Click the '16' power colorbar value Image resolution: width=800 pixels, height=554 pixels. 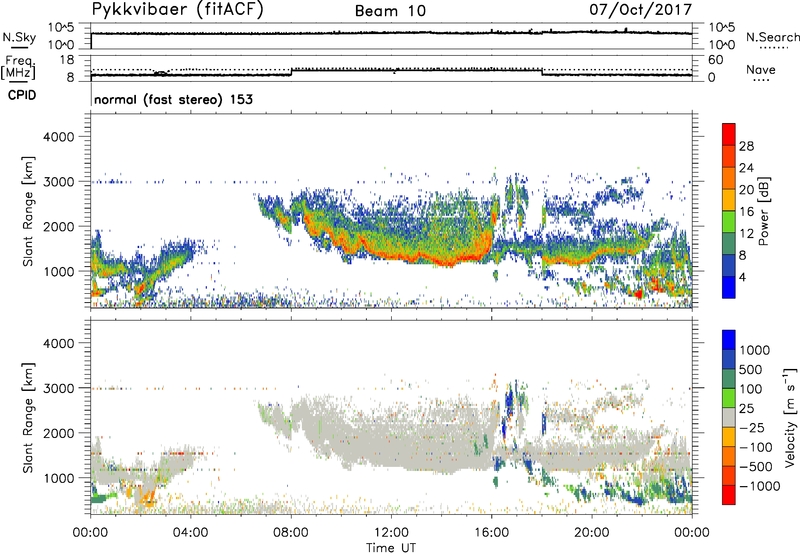click(746, 212)
